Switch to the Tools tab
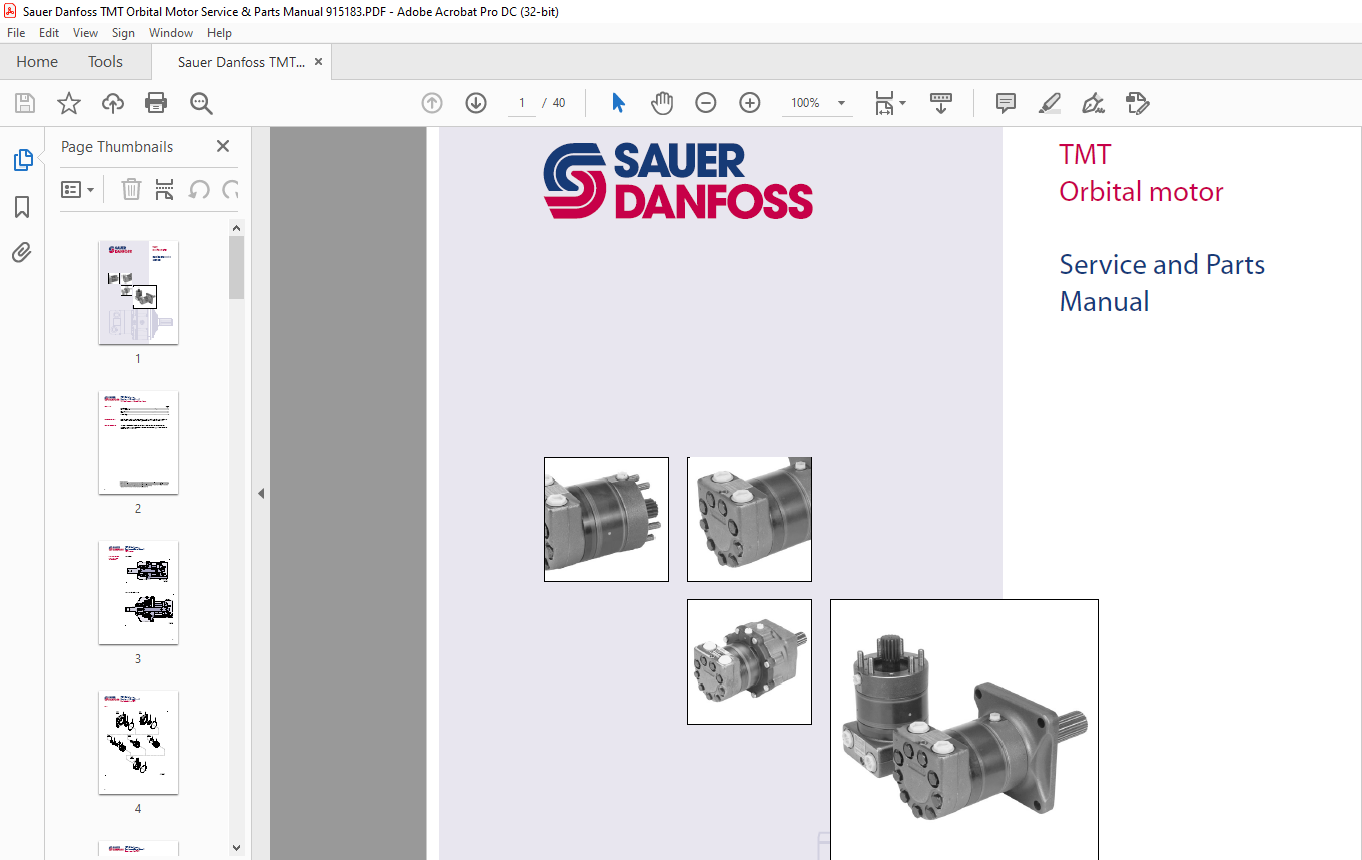1362x860 pixels. pyautogui.click(x=105, y=62)
